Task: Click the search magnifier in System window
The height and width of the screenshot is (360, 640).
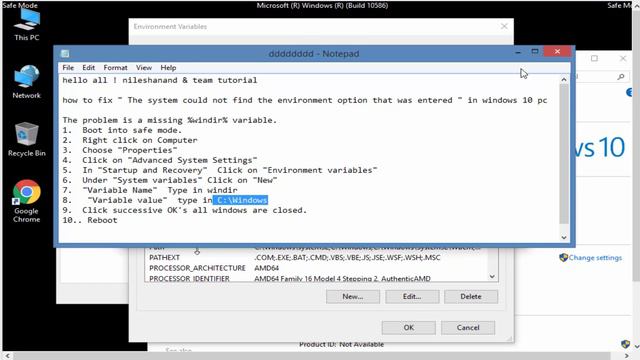Action: click(621, 76)
